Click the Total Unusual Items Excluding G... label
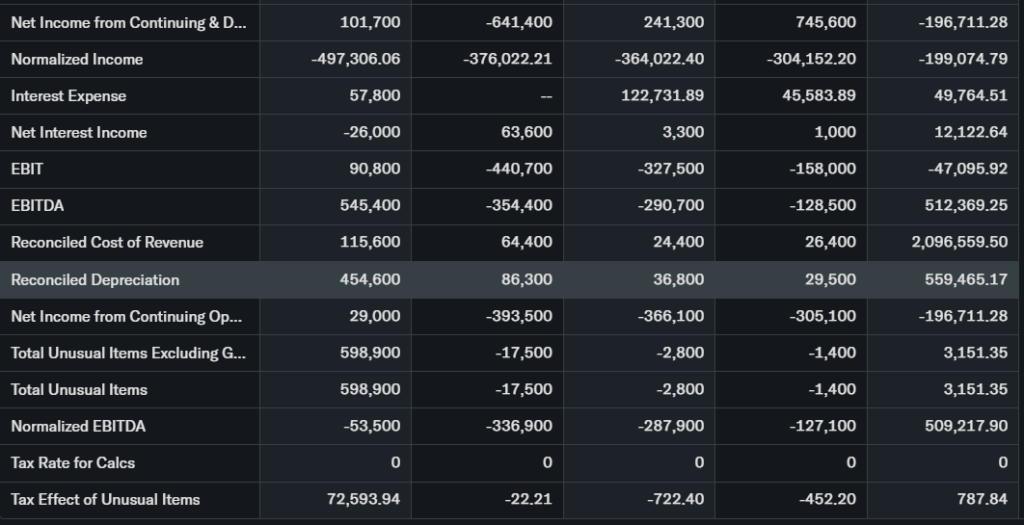1024x525 pixels. click(127, 353)
